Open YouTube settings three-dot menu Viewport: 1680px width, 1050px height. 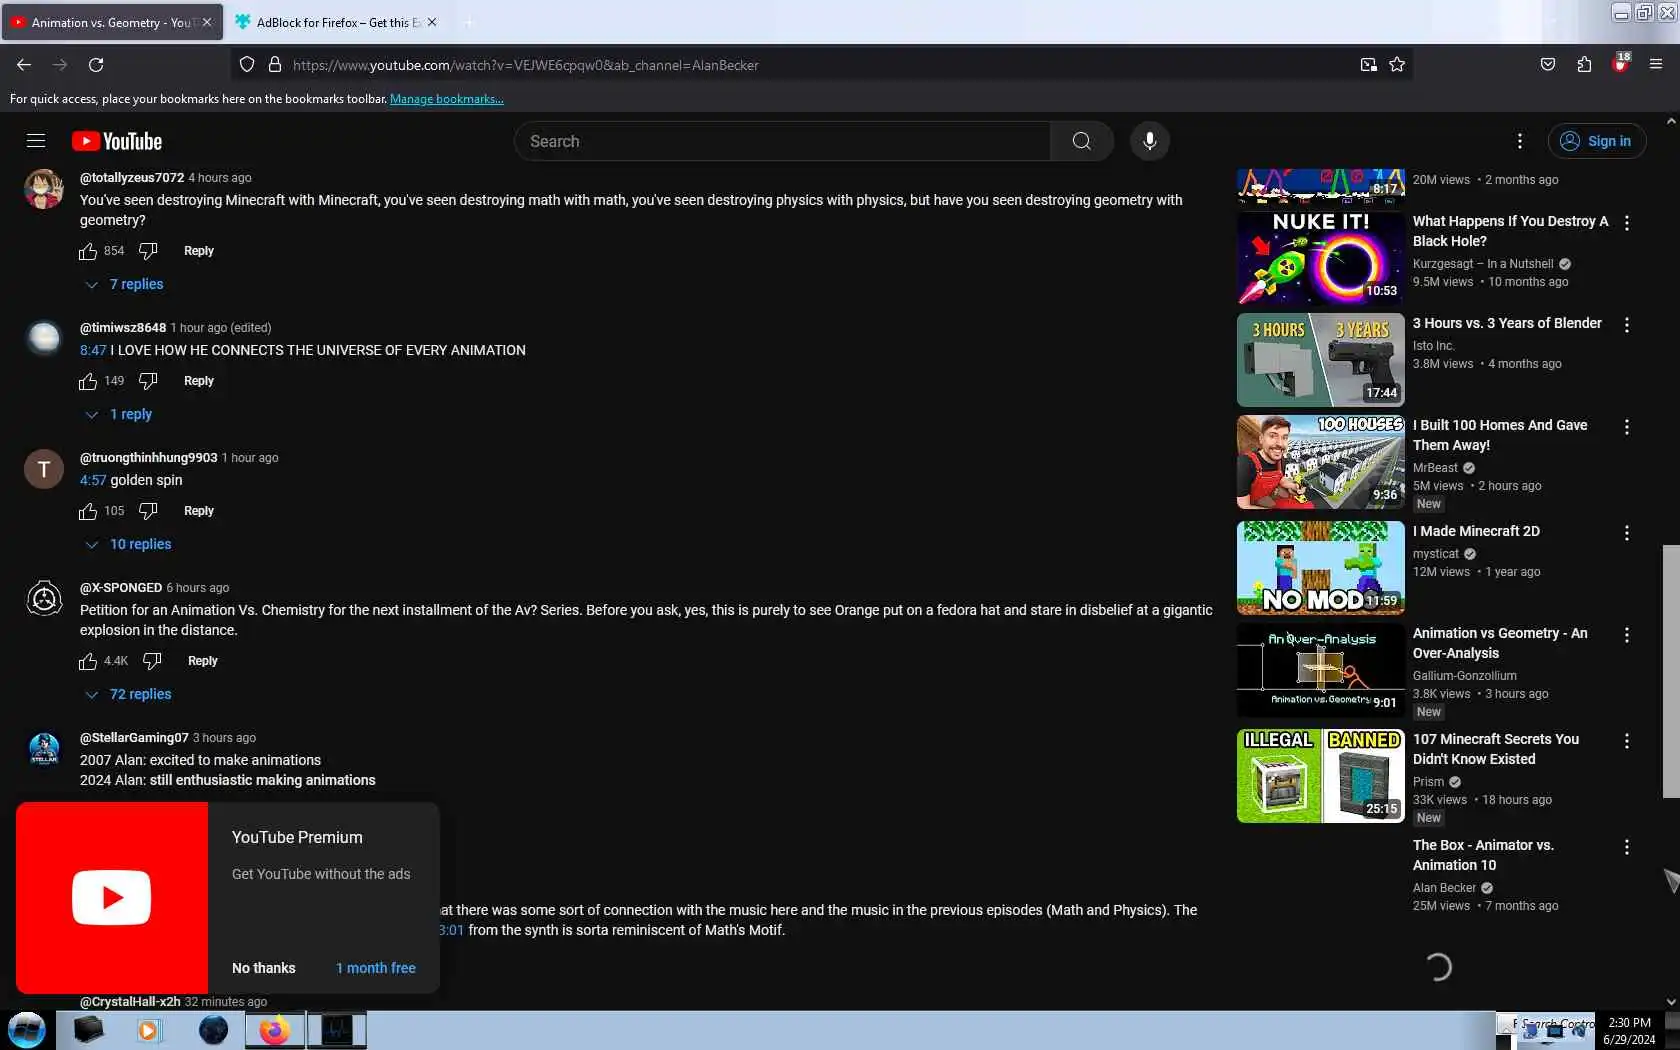pos(1520,141)
